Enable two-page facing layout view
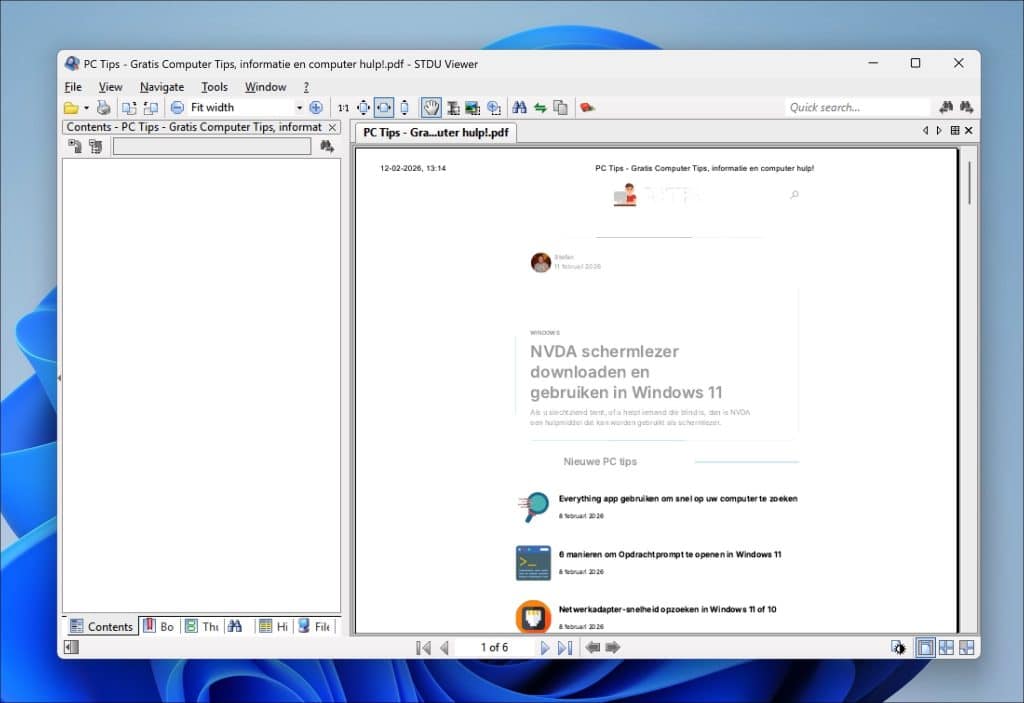This screenshot has height=703, width=1024. pos(945,647)
